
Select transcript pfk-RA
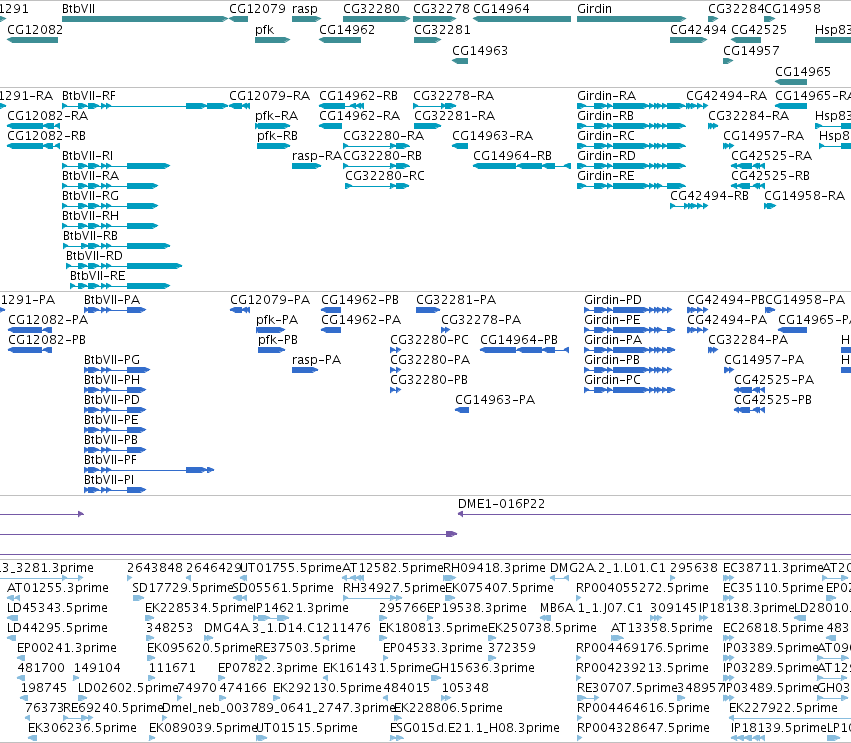pyautogui.click(x=276, y=116)
